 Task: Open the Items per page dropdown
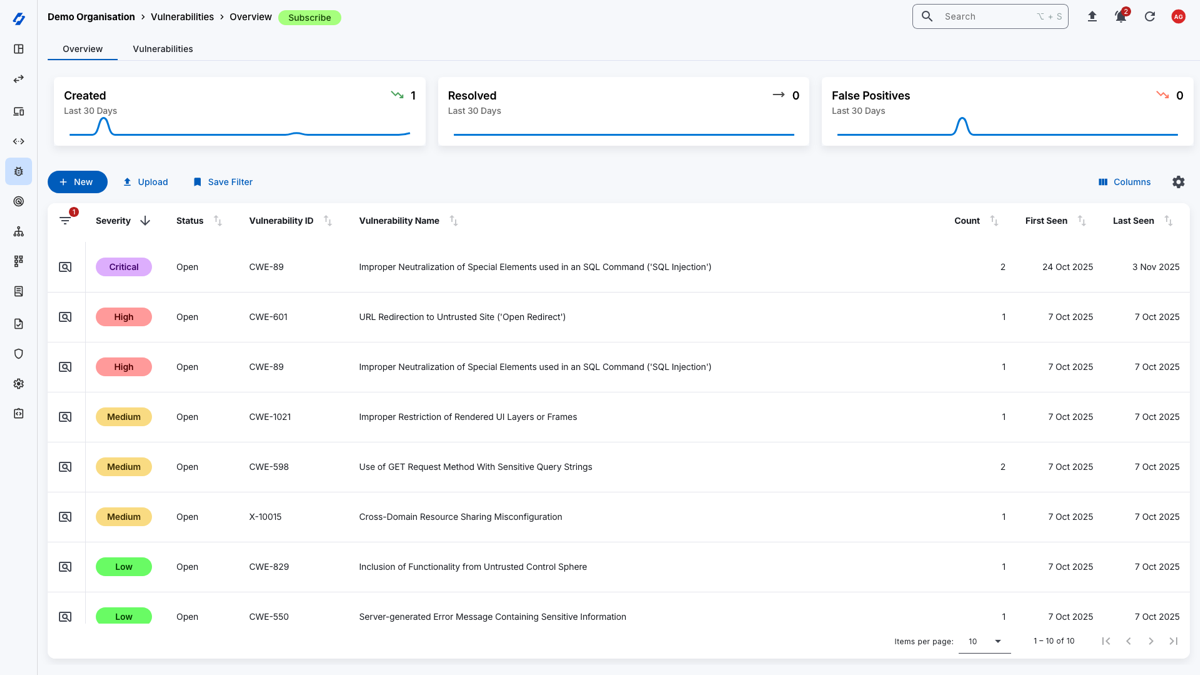coord(983,641)
